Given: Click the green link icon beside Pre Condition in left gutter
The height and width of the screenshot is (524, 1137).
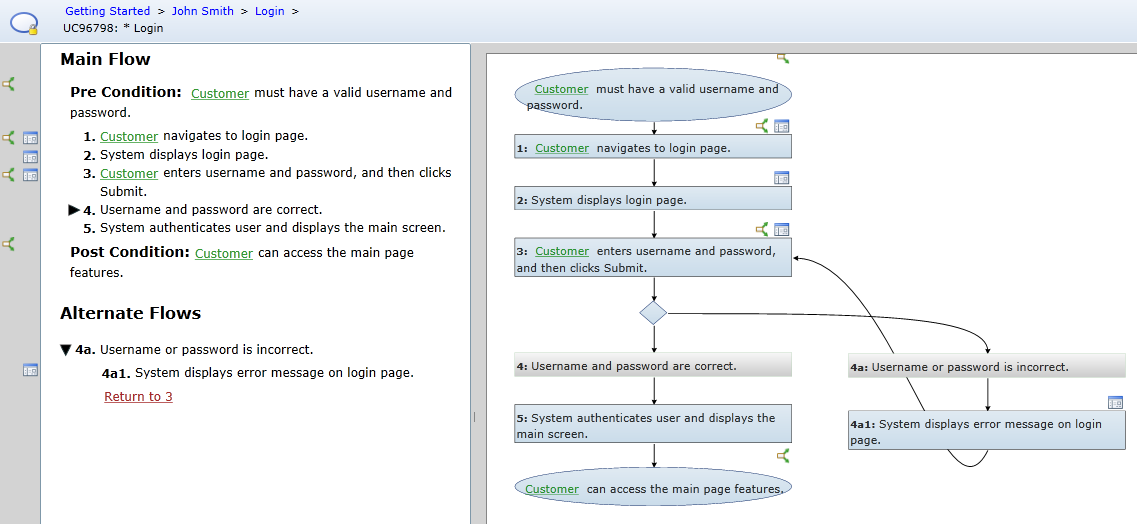Looking at the screenshot, I should click(9, 84).
